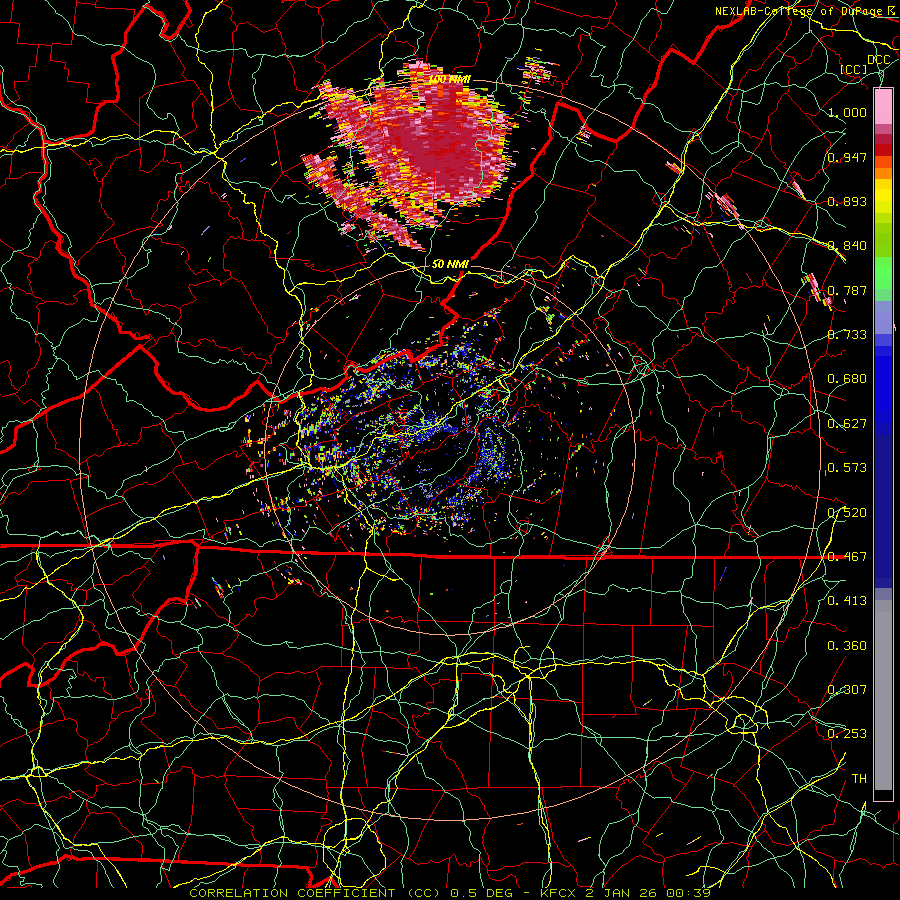Image resolution: width=900 pixels, height=900 pixels.
Task: Click the 50 NMI range ring label
Action: (x=450, y=264)
